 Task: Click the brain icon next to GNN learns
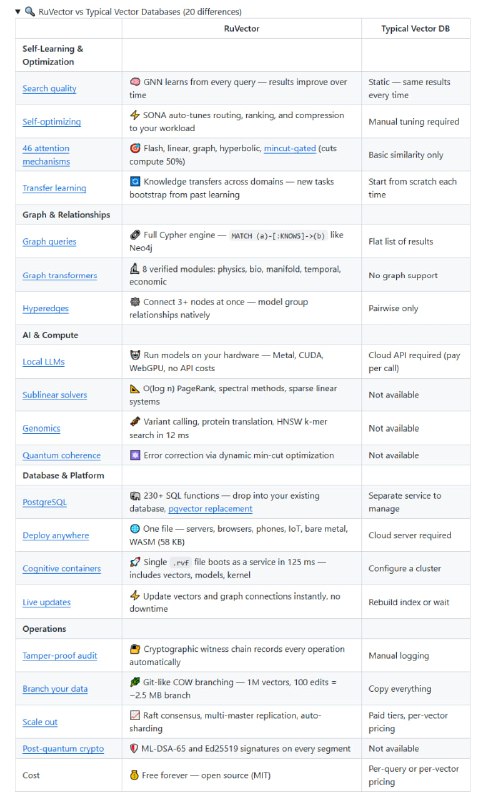(135, 82)
